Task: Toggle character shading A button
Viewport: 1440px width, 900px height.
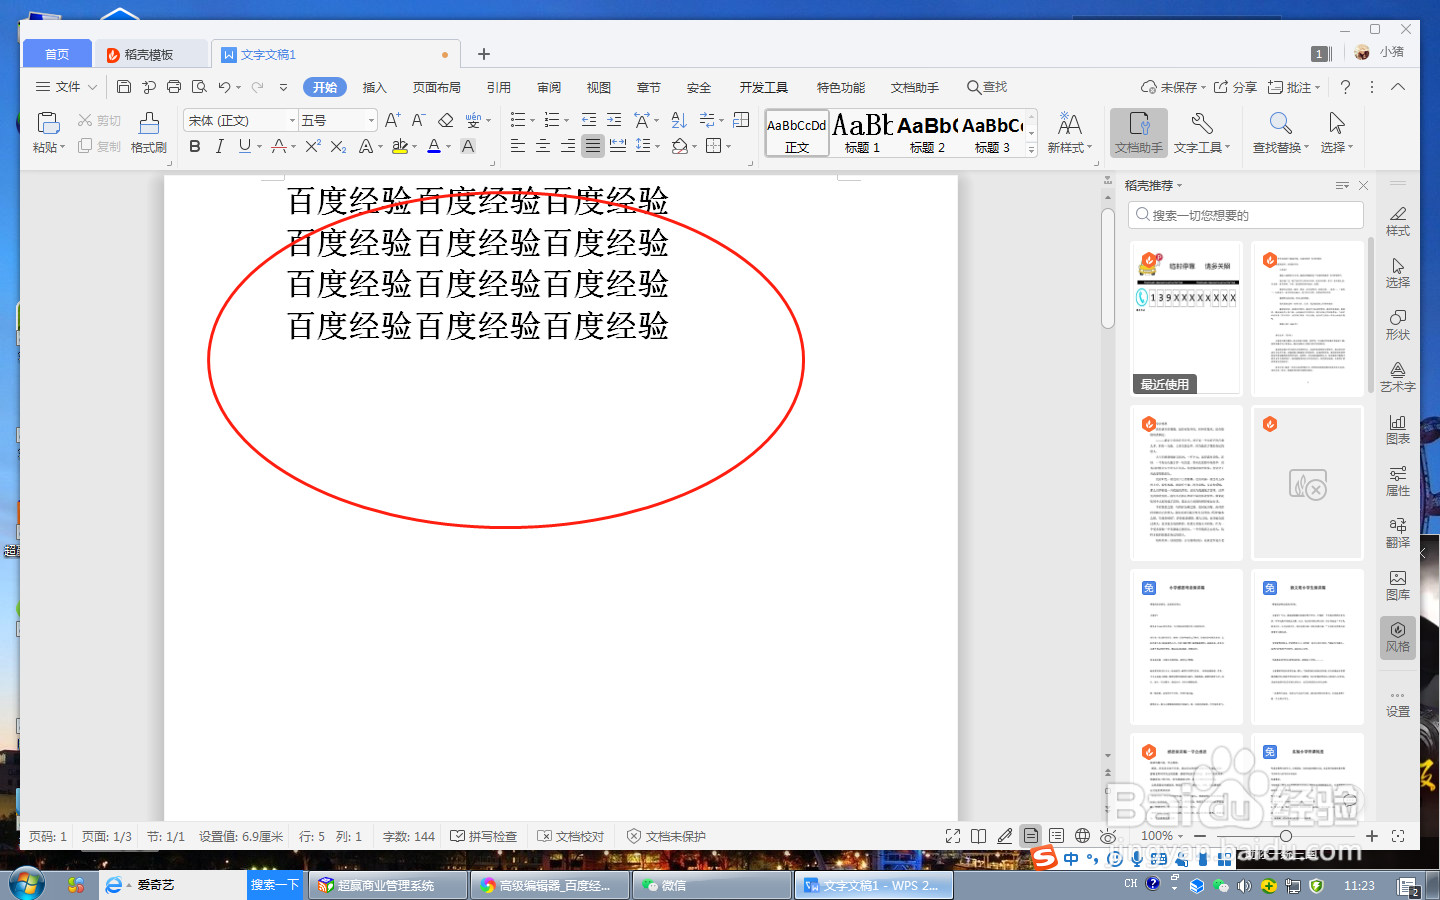Action: (x=467, y=146)
